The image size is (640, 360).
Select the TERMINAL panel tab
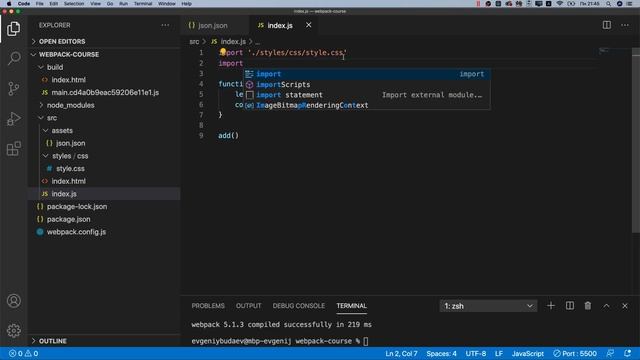point(351,306)
